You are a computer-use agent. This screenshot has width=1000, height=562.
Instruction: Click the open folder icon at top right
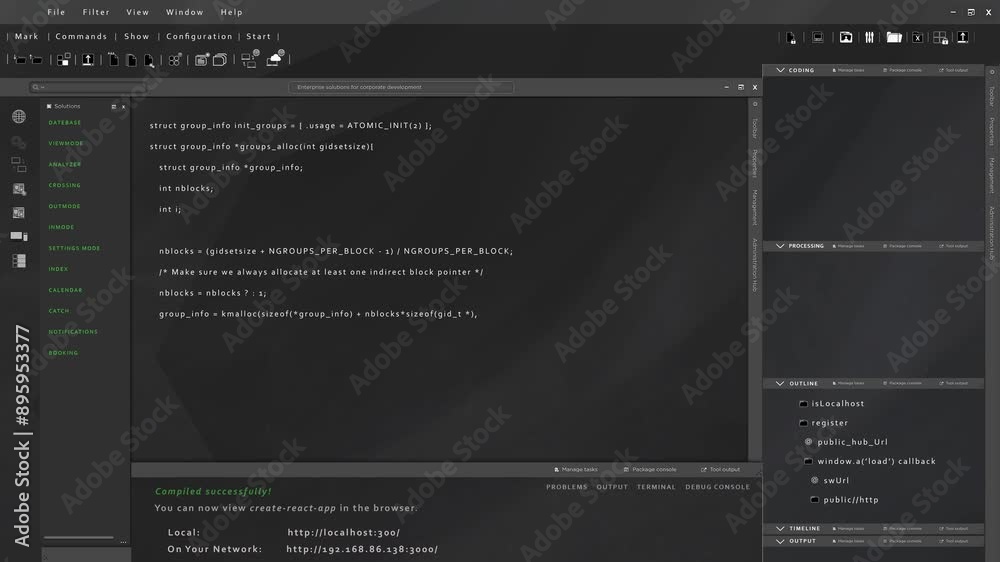point(894,38)
